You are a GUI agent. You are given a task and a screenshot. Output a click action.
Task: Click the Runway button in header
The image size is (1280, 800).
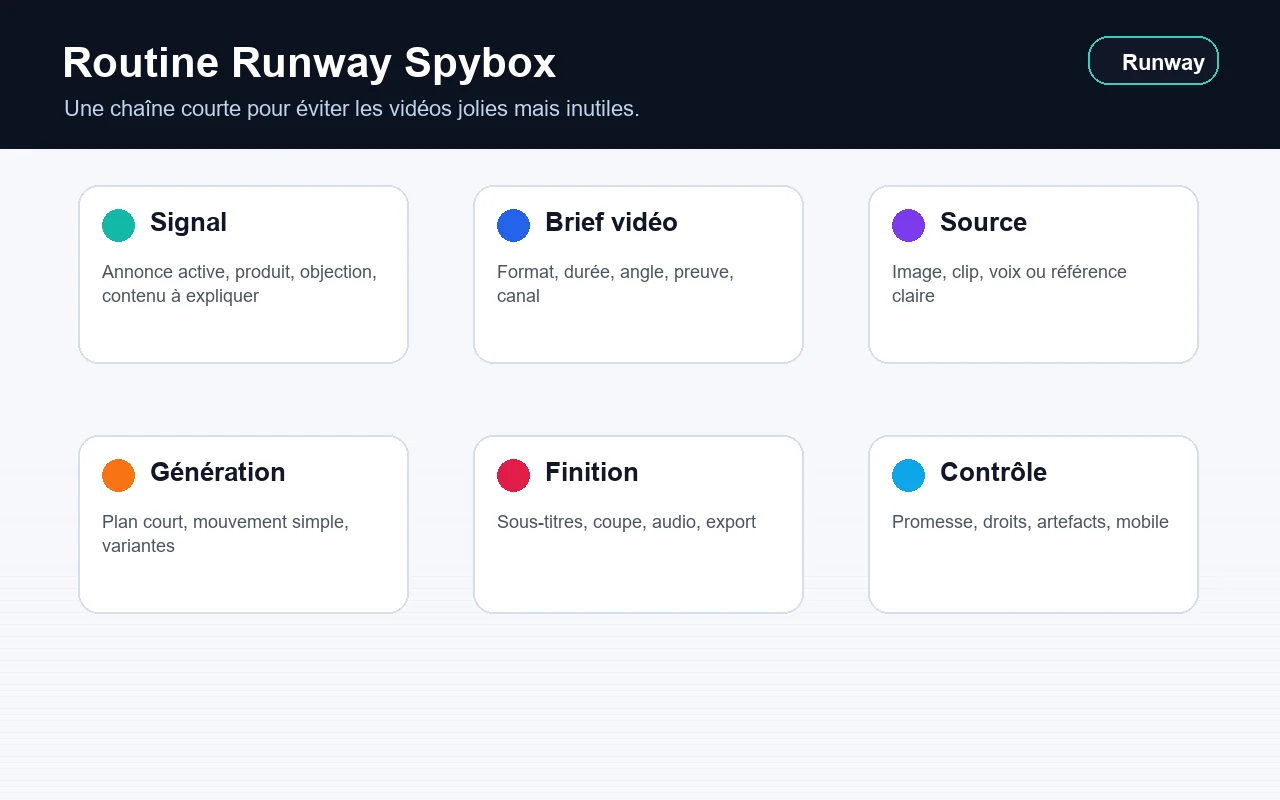click(x=1153, y=61)
